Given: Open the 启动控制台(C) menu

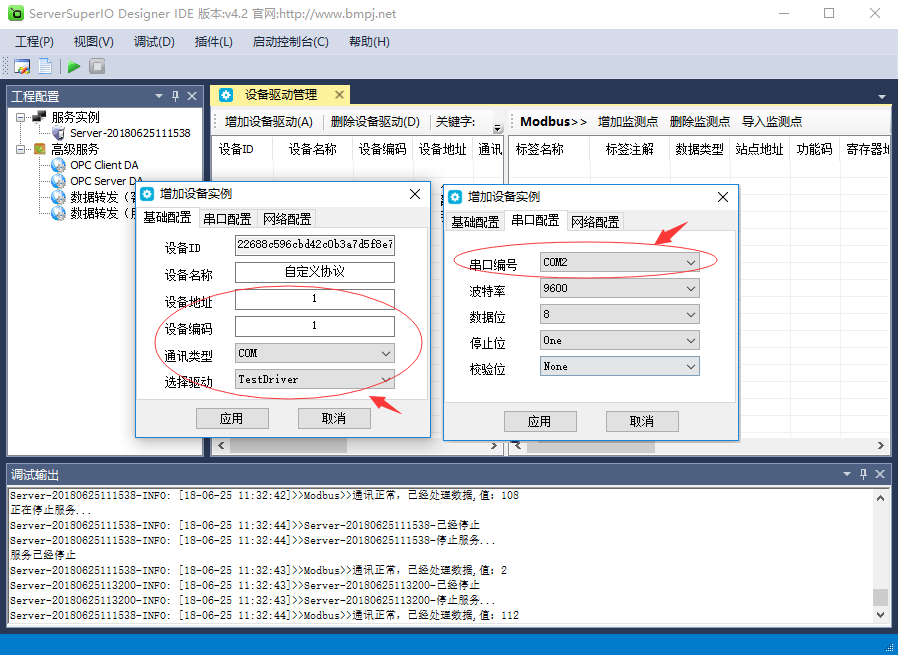Looking at the screenshot, I should point(291,42).
